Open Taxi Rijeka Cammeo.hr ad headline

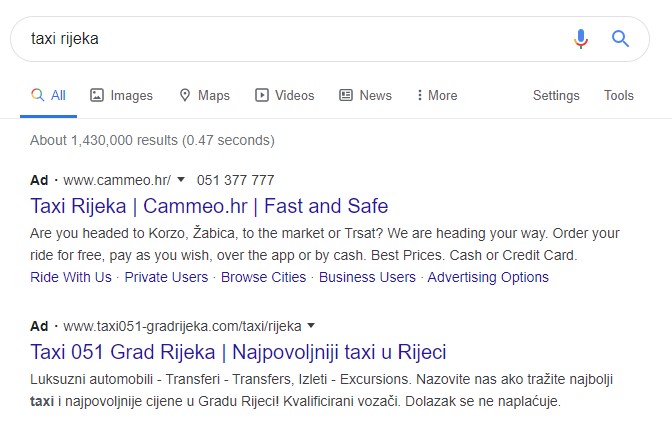pos(209,206)
